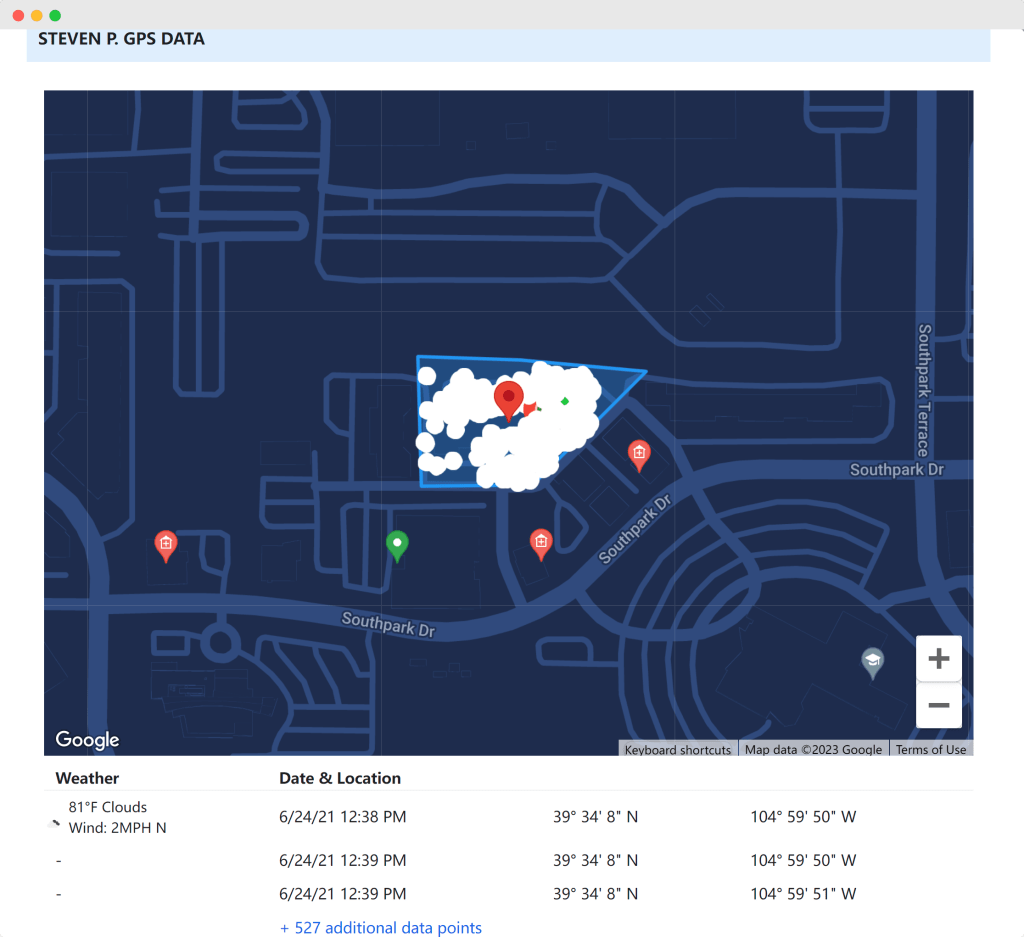Zoom in with the plus control
The height and width of the screenshot is (937, 1024).
938,658
